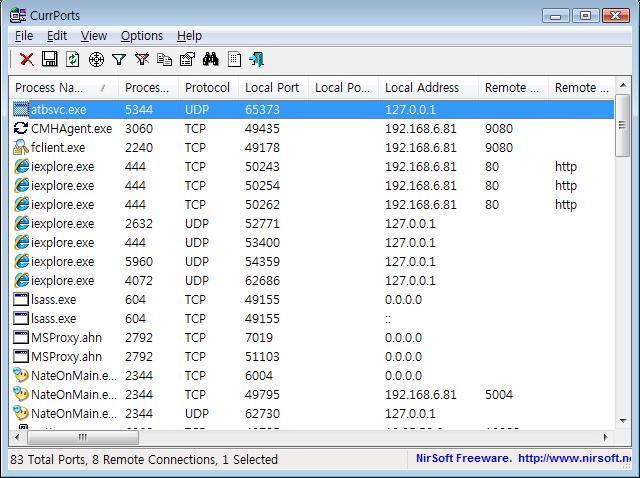Click remote port 5004 cell
Screen dimensions: 640x478
coord(499,394)
